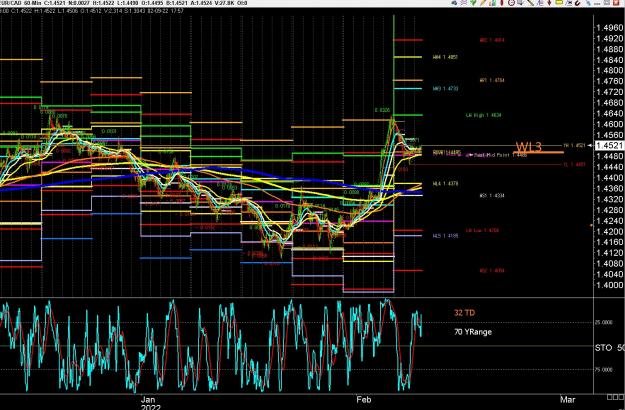Click the 25.0000 stochastic scale label
This screenshot has height=410, width=625.
coord(604,322)
